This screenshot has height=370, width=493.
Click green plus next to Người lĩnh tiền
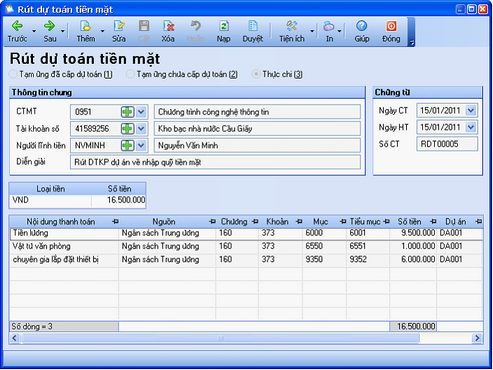(127, 145)
